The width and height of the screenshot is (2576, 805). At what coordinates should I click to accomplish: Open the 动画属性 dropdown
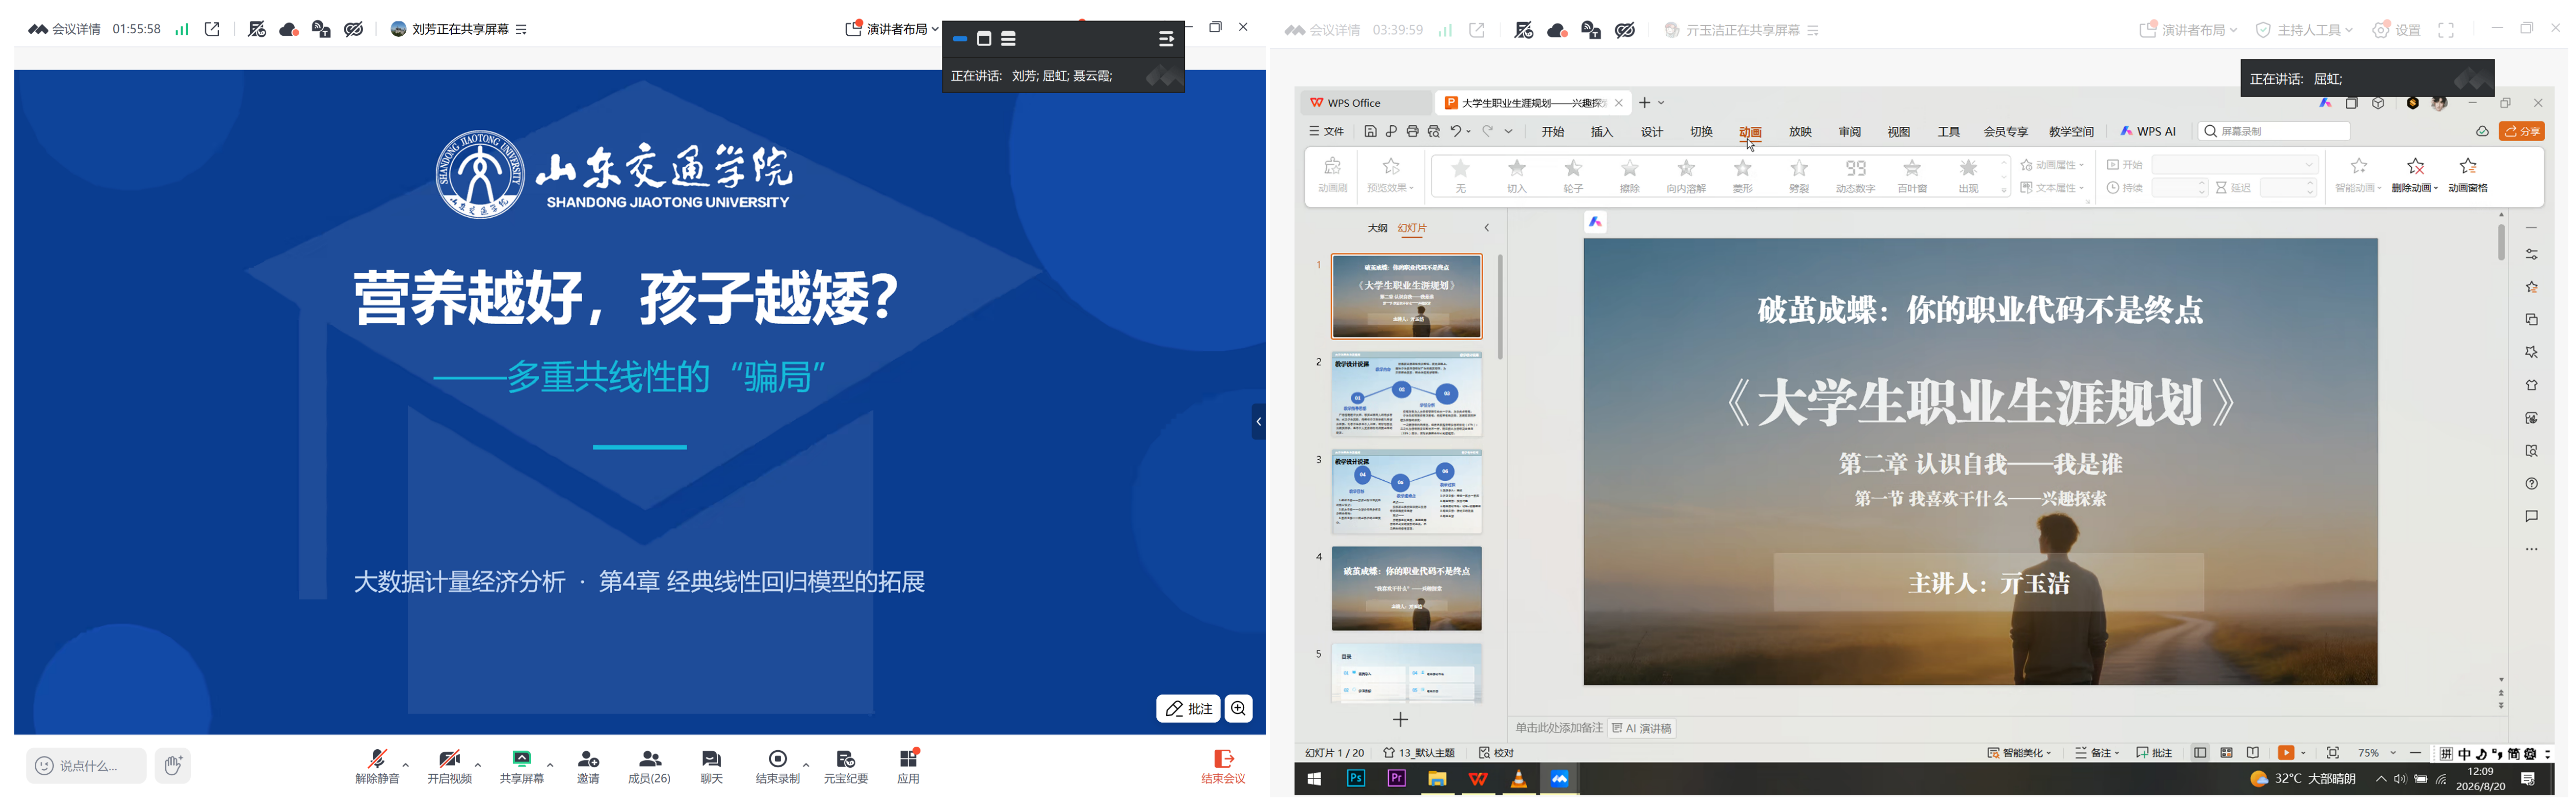(x=2052, y=165)
